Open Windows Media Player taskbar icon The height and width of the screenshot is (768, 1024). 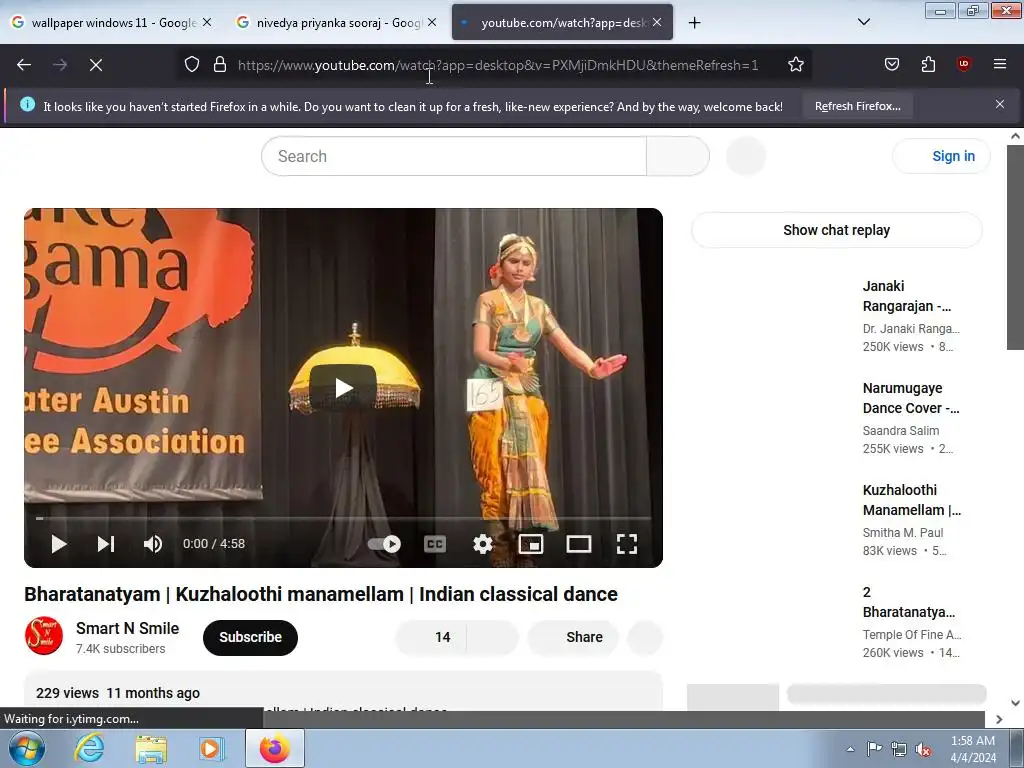(x=210, y=748)
